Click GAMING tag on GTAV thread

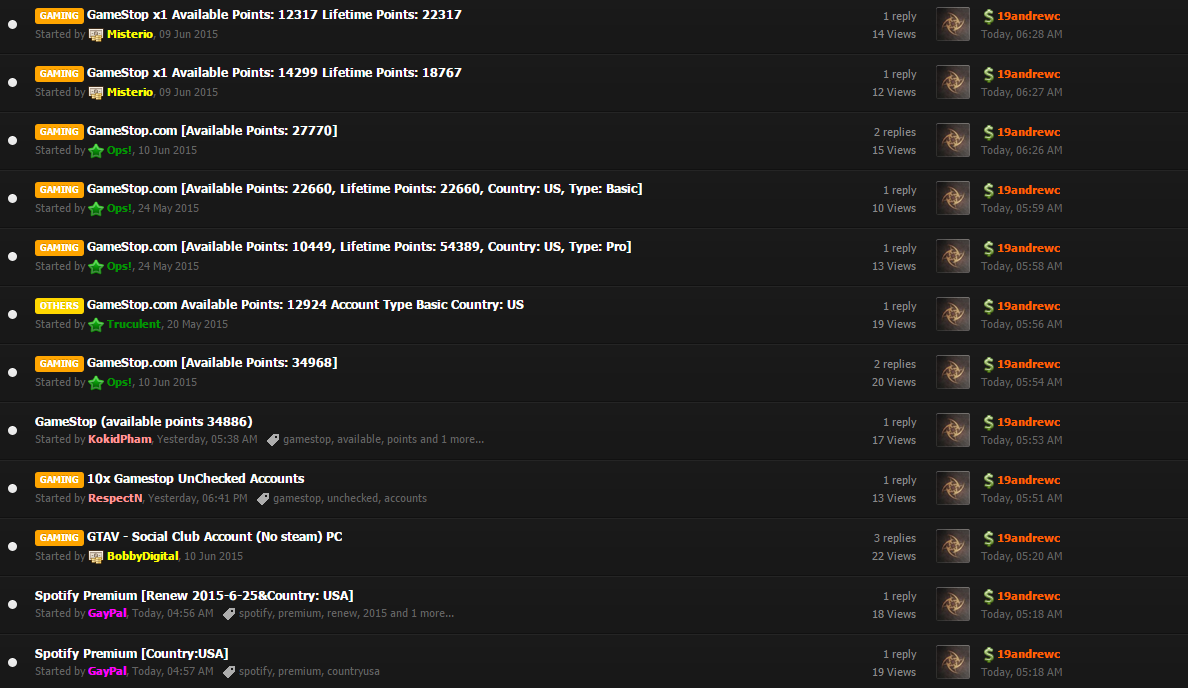click(x=59, y=537)
